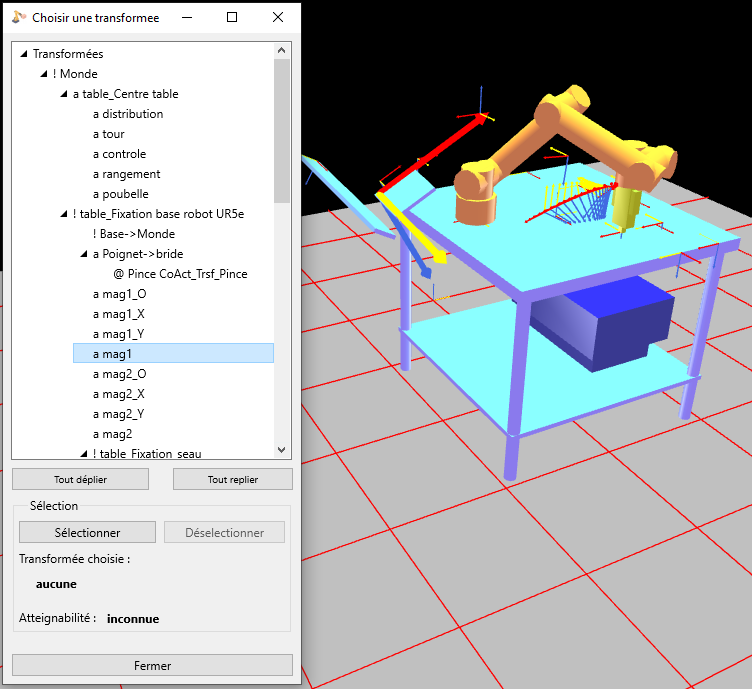This screenshot has height=689, width=752.
Task: Collapse the a Poignet->bride node
Action: (83, 254)
